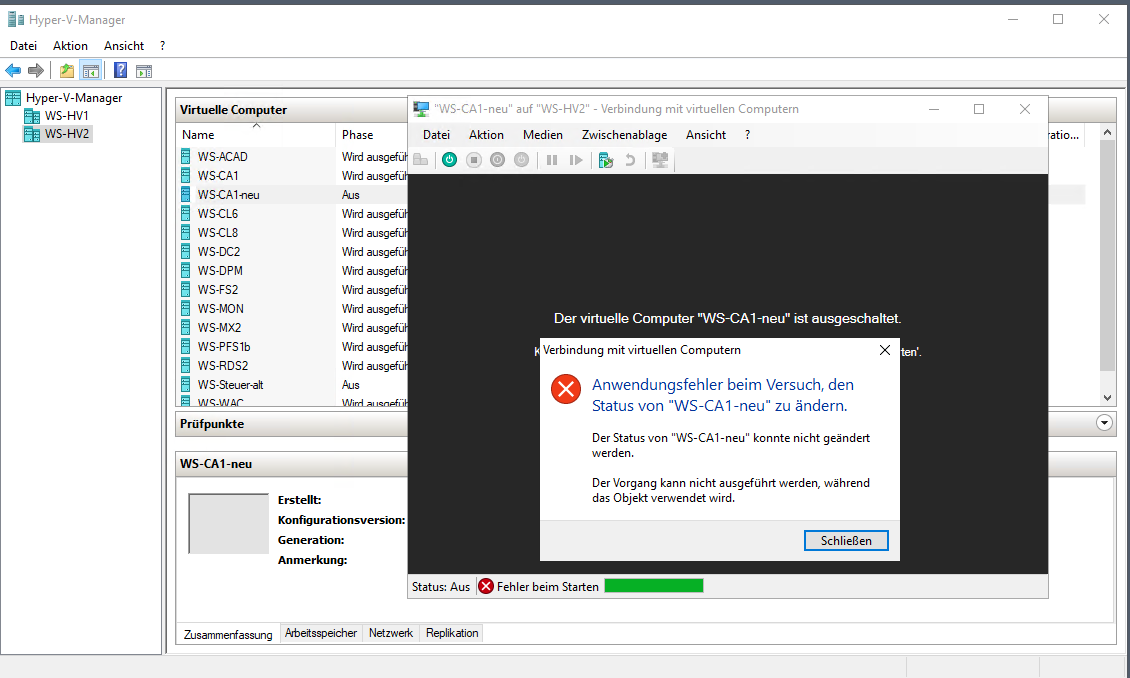Click the Name column sort arrow

256,125
